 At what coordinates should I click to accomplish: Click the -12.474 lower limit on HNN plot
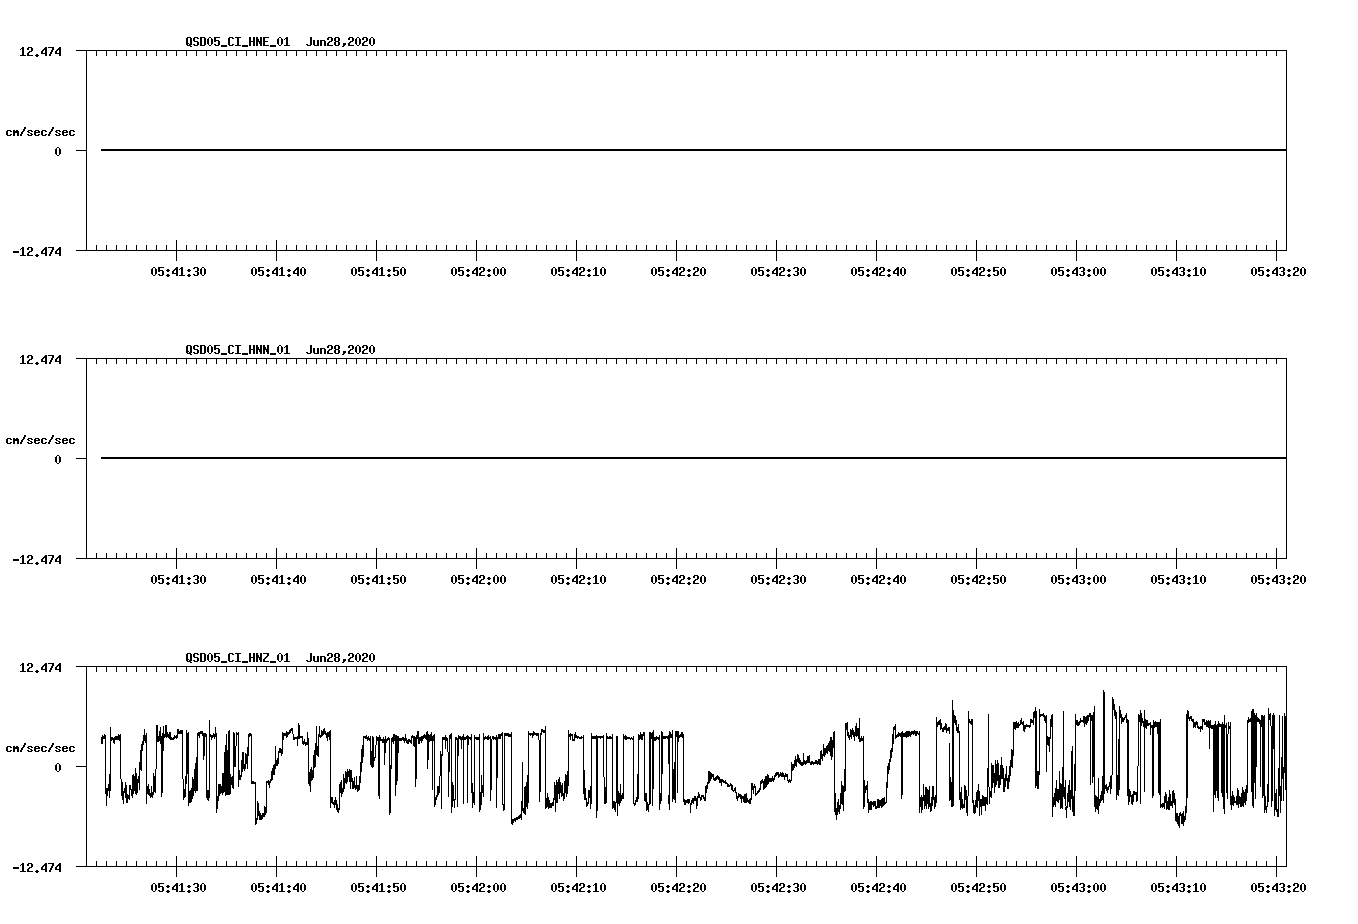coord(37,559)
